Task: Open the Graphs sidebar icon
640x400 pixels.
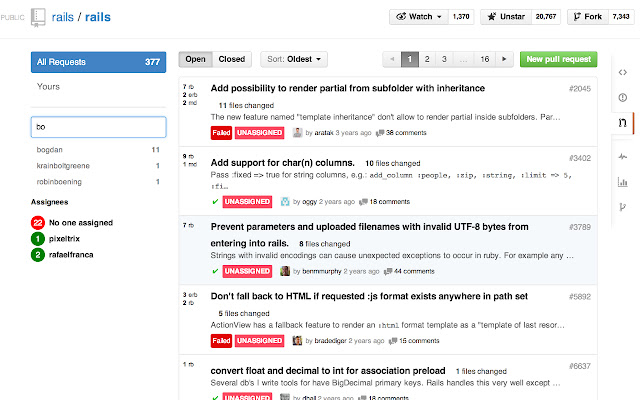Action: tap(622, 182)
